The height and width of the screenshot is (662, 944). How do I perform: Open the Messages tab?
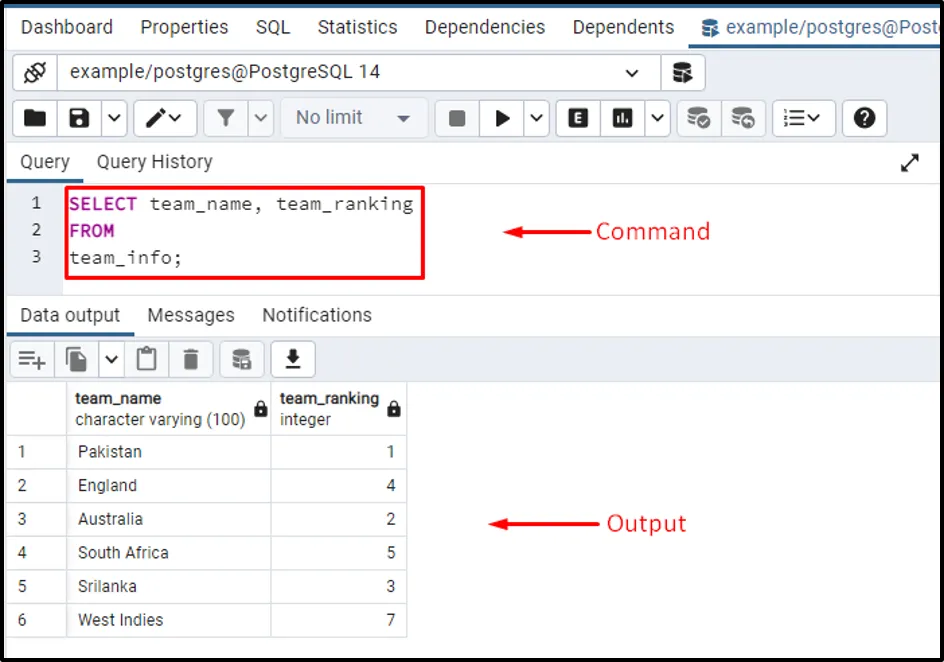click(191, 315)
